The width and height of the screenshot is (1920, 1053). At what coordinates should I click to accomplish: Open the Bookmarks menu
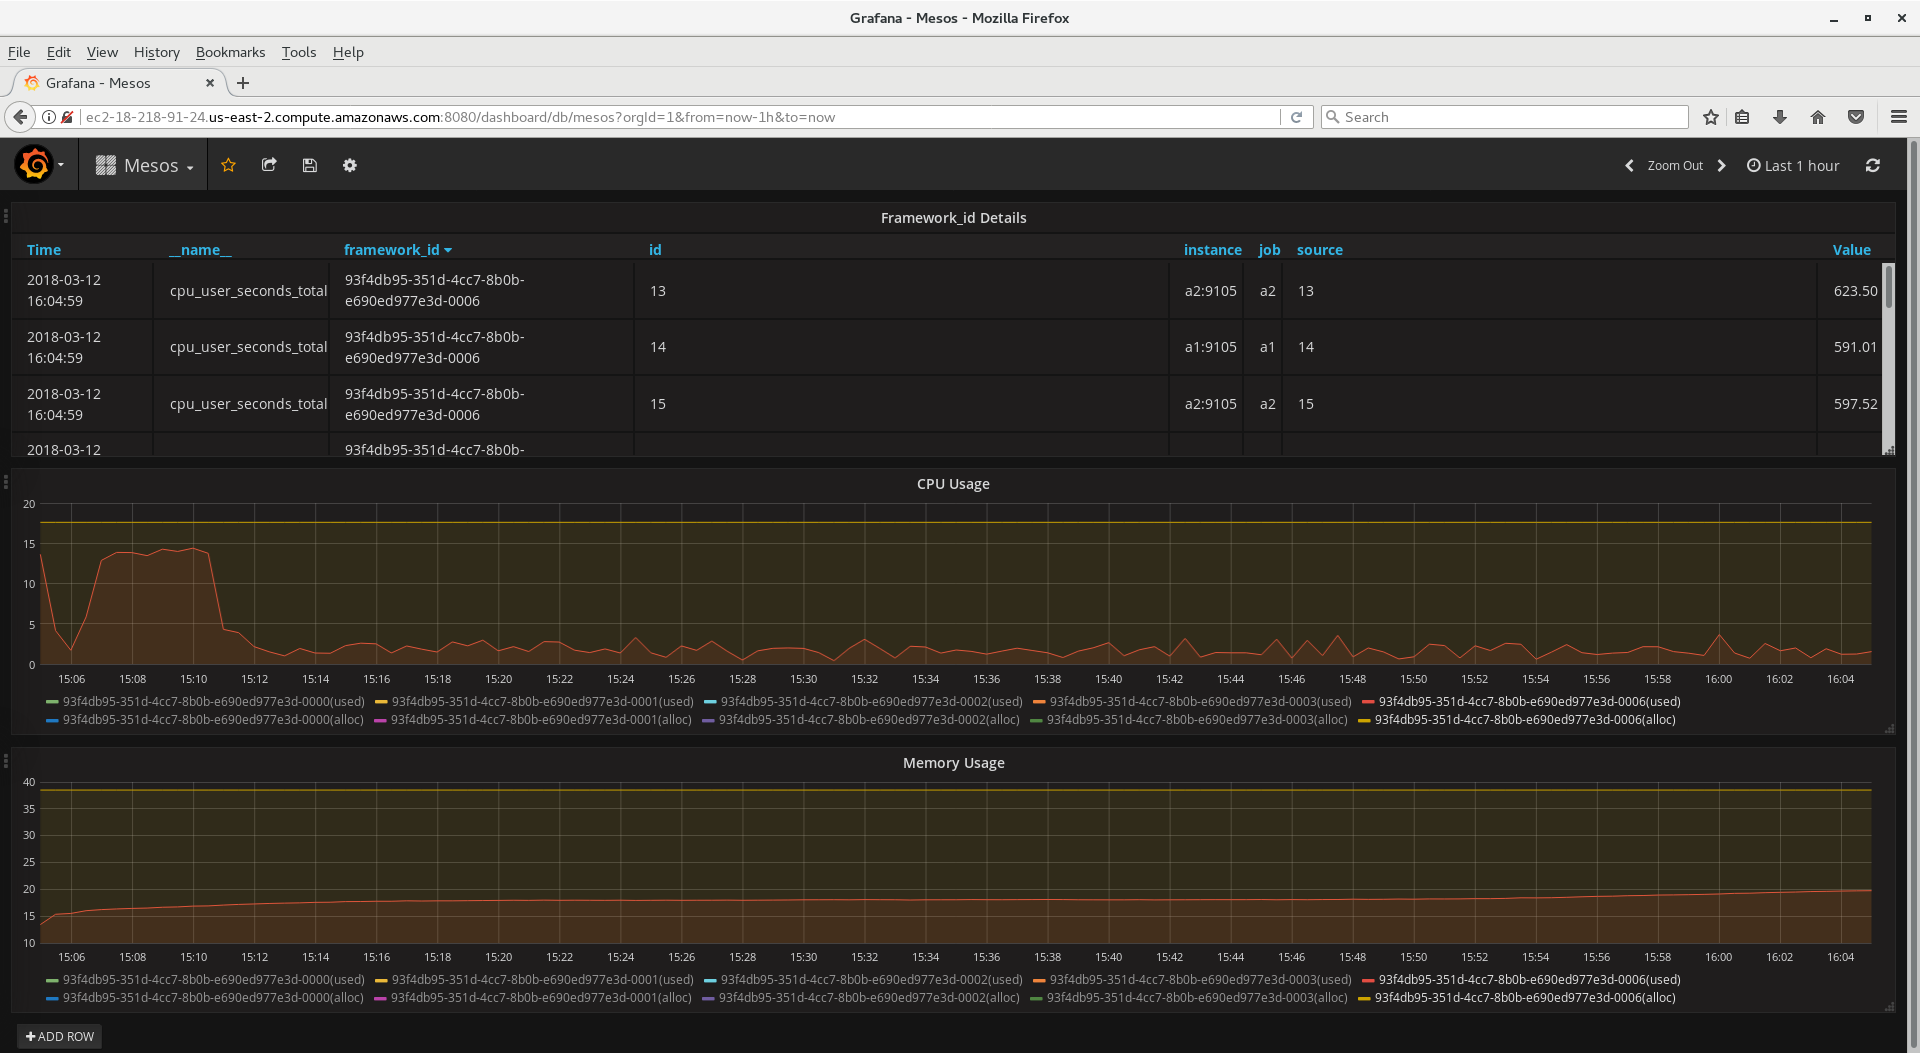click(230, 52)
